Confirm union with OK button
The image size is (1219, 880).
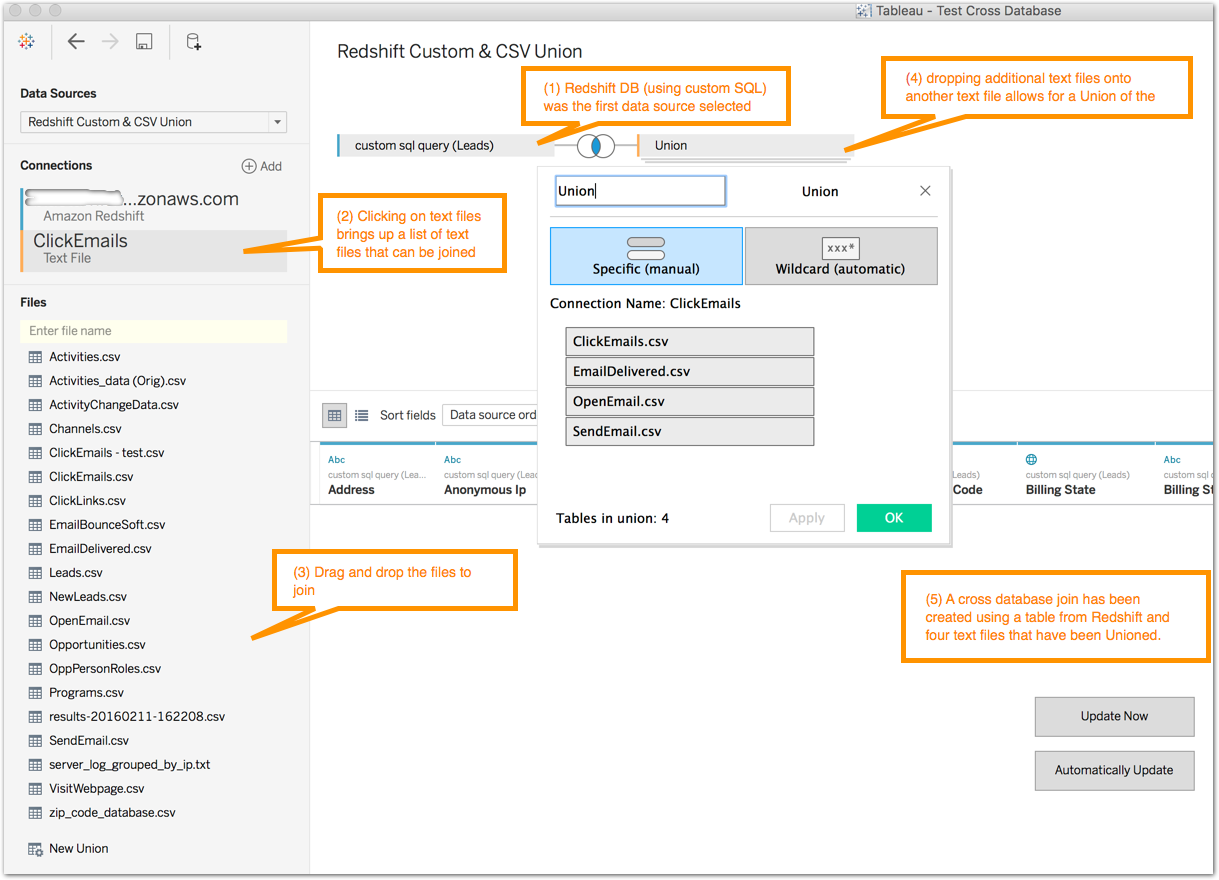tap(894, 518)
